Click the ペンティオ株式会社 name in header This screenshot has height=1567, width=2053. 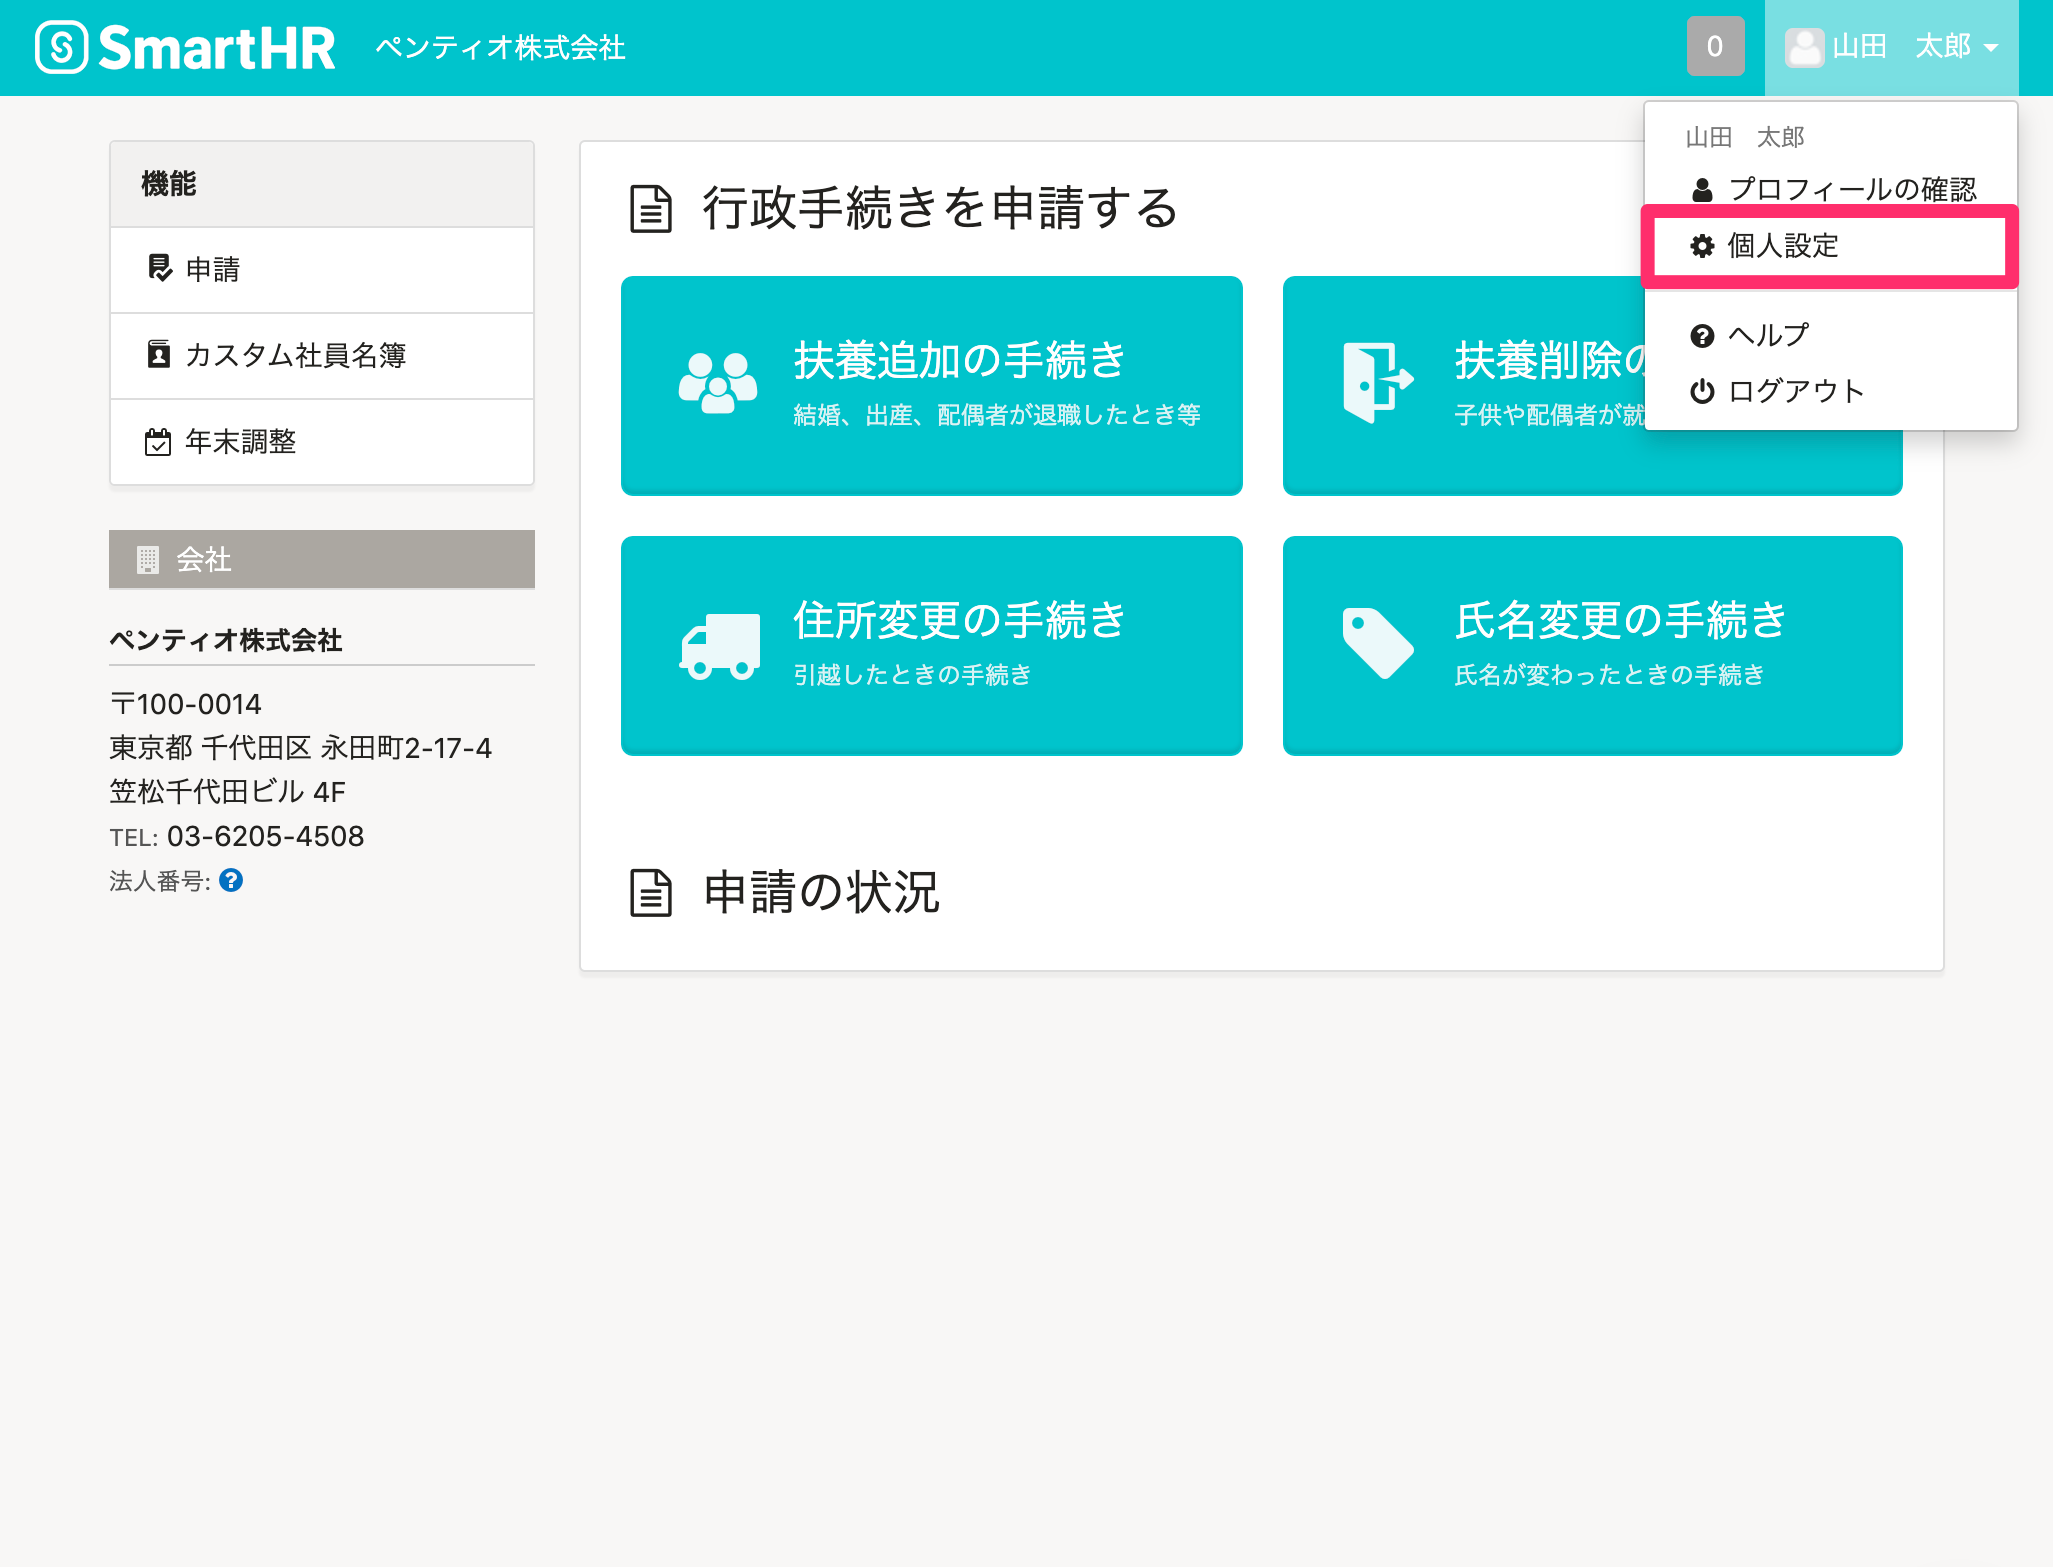500,47
